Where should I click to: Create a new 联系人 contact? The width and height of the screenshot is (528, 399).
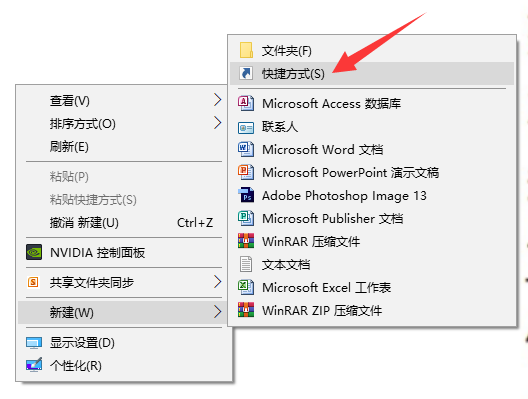pyautogui.click(x=372, y=127)
